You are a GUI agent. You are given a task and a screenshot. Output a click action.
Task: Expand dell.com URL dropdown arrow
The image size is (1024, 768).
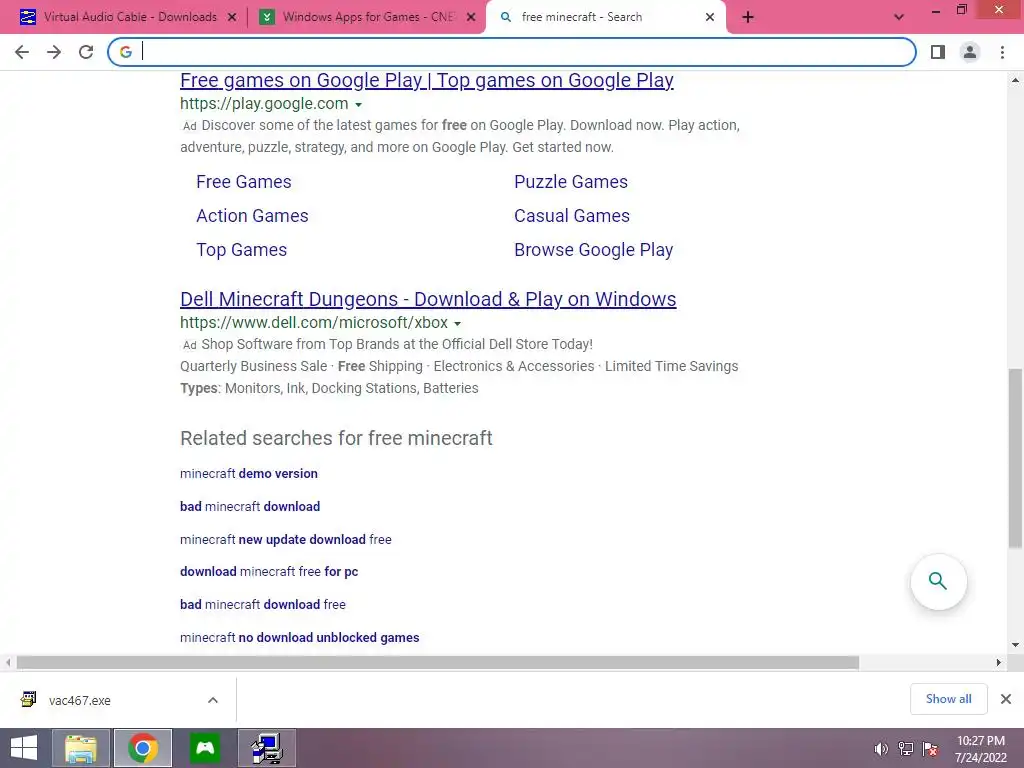coord(458,323)
